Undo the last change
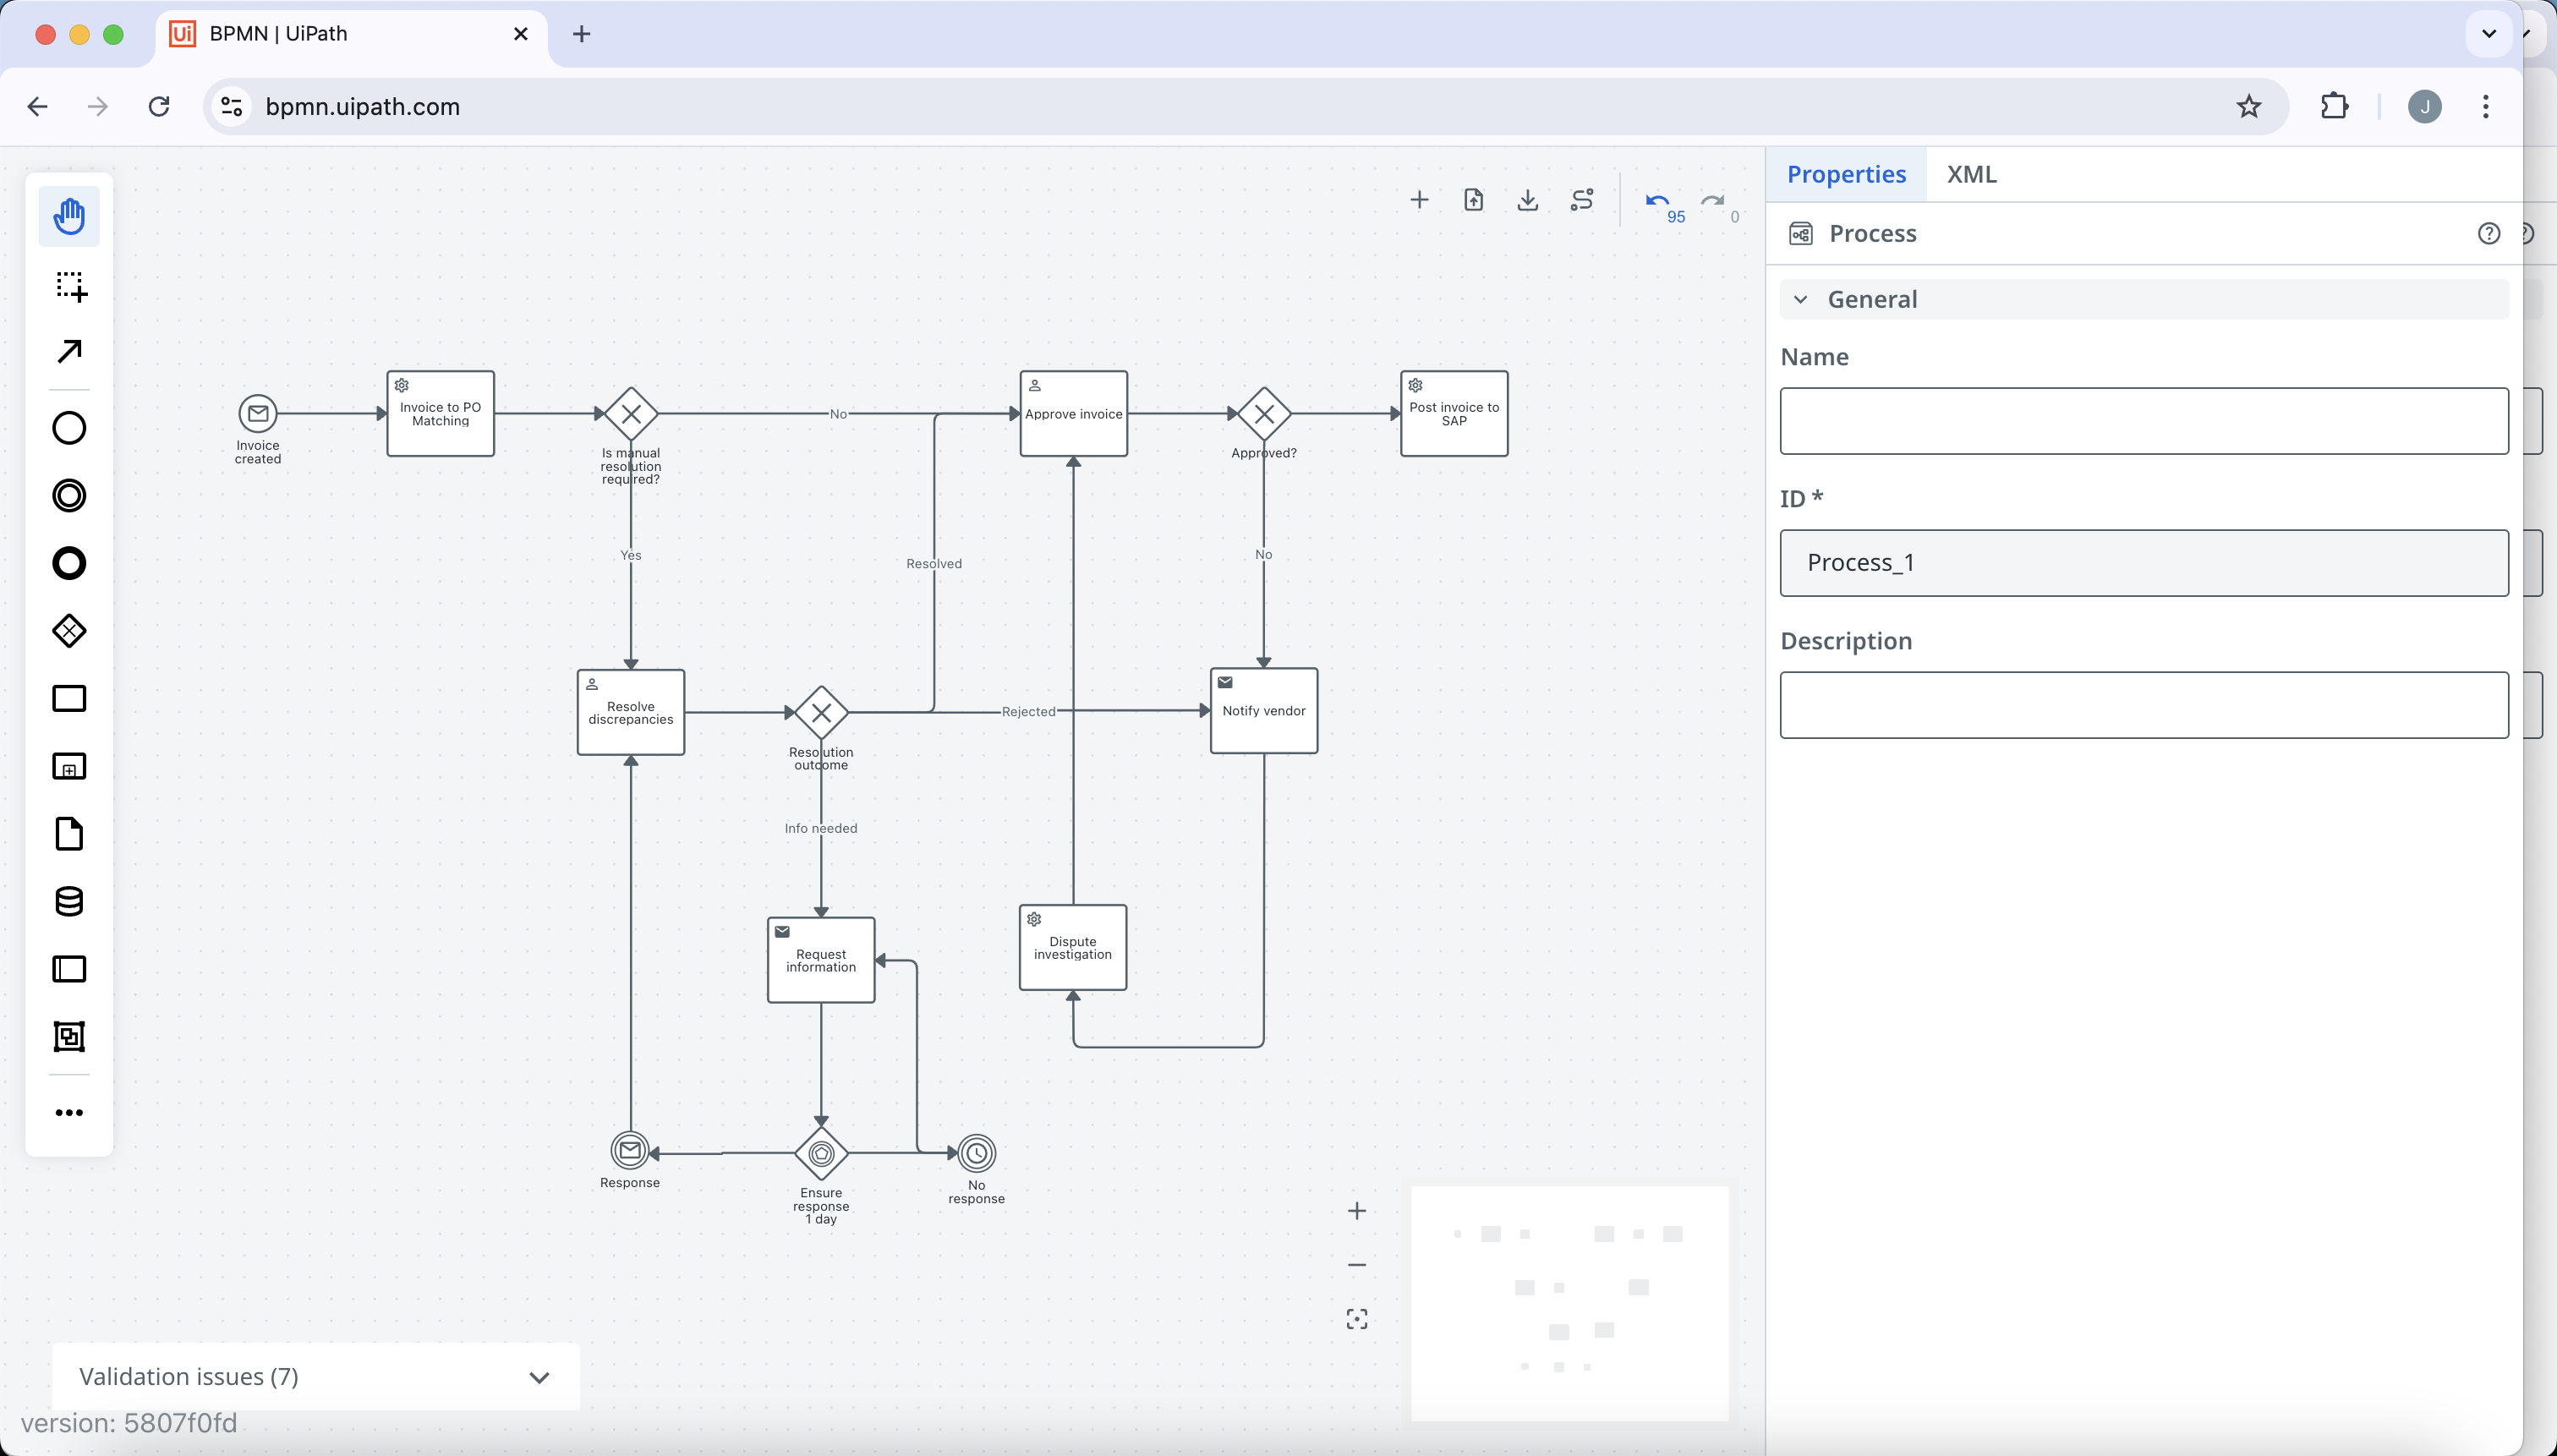This screenshot has height=1456, width=2557. [x=1658, y=201]
